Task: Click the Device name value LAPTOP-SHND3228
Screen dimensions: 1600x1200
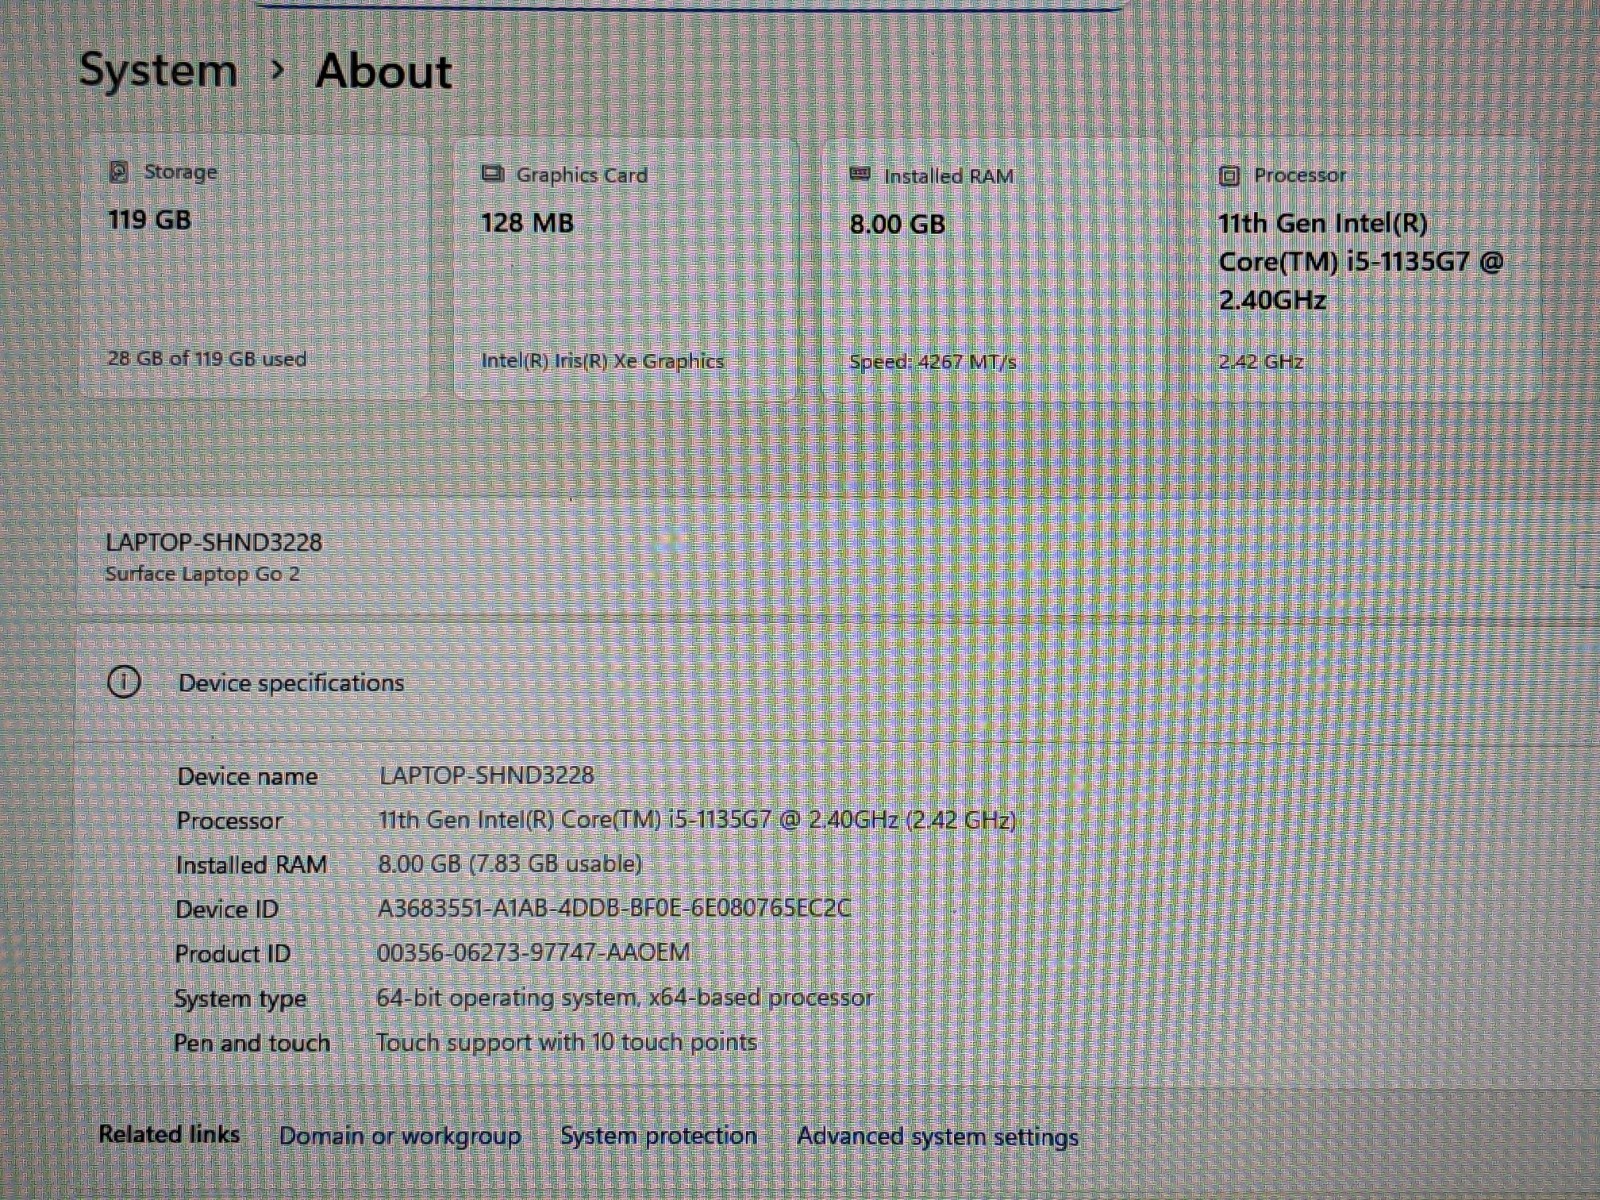Action: point(486,775)
